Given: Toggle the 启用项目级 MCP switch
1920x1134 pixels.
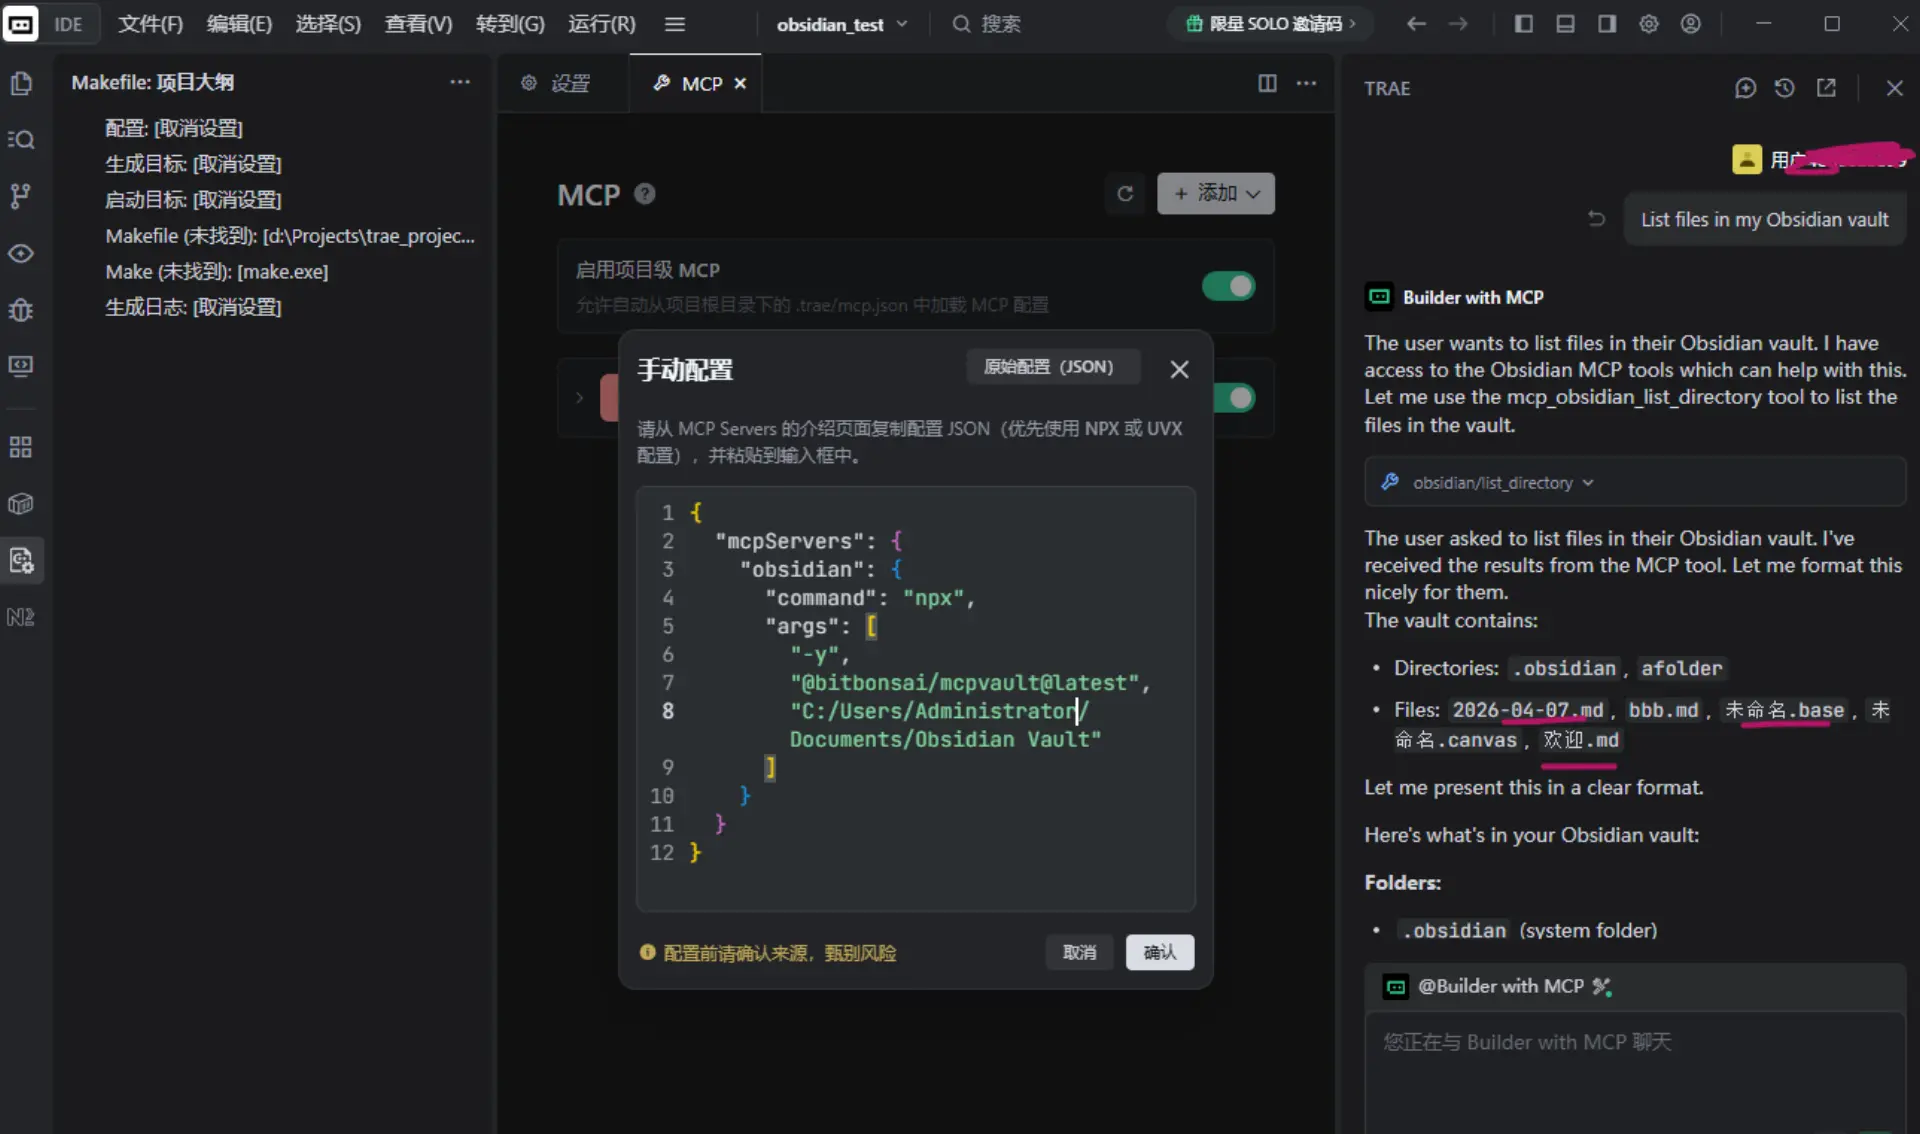Looking at the screenshot, I should pos(1229,286).
